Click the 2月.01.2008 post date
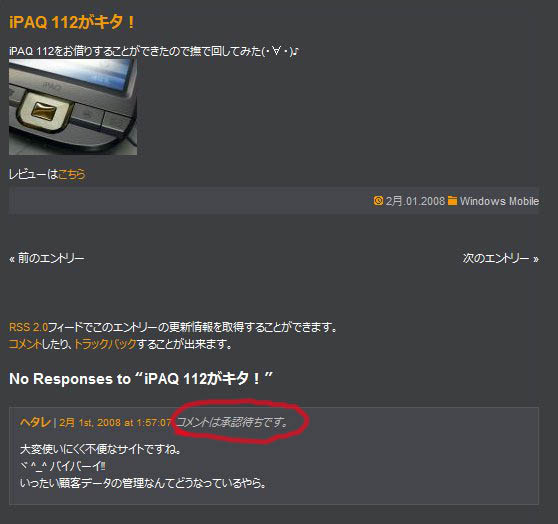The height and width of the screenshot is (524, 558). point(415,201)
